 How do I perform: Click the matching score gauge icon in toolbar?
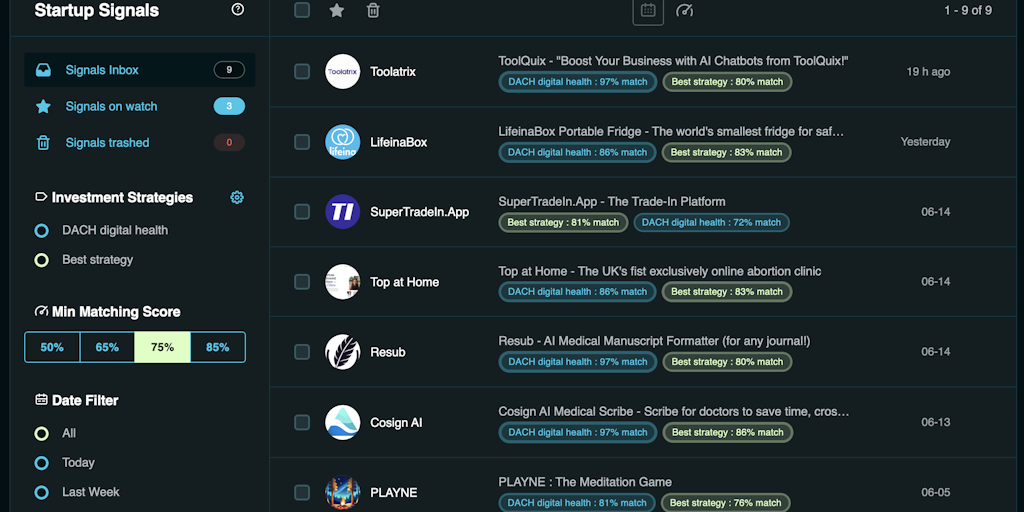tap(684, 10)
